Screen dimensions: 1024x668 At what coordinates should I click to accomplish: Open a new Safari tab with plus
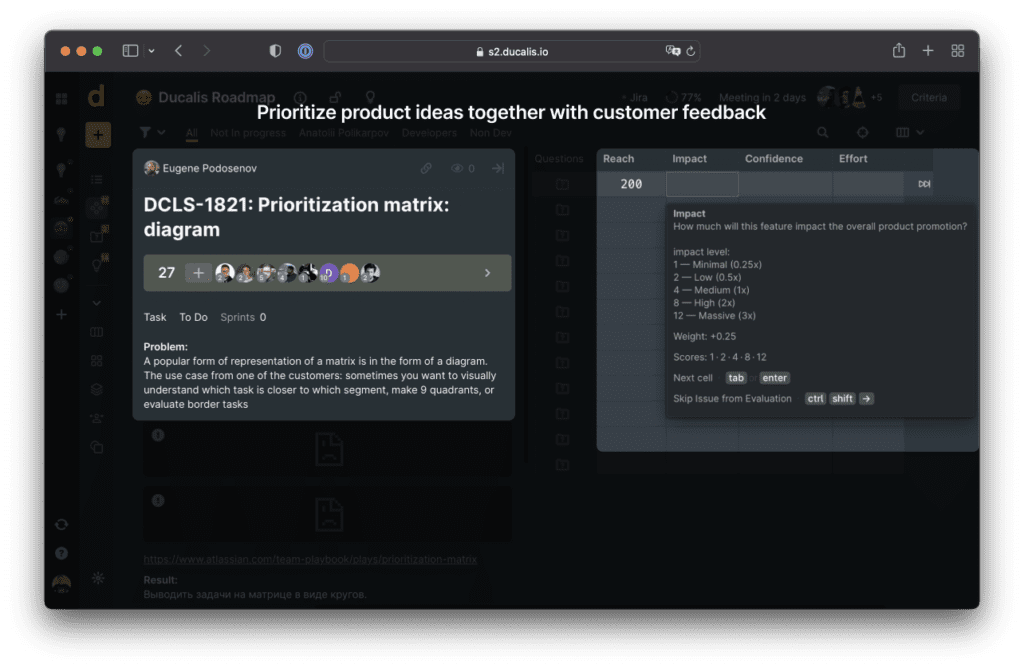click(x=928, y=51)
